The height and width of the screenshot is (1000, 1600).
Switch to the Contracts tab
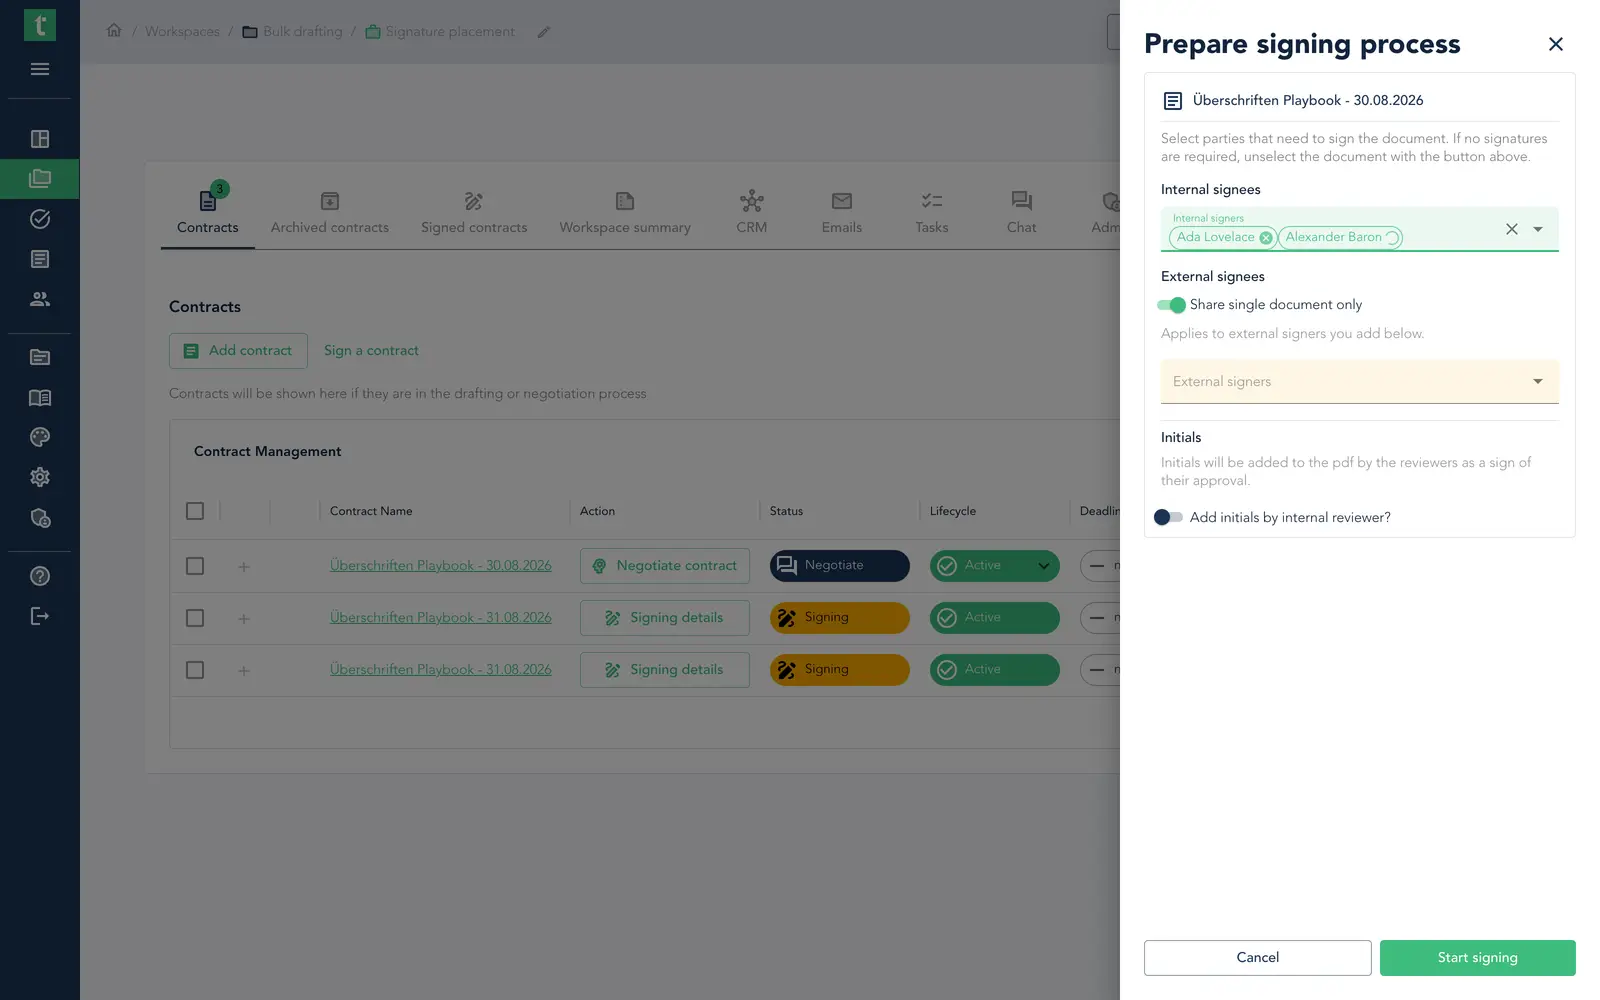208,213
